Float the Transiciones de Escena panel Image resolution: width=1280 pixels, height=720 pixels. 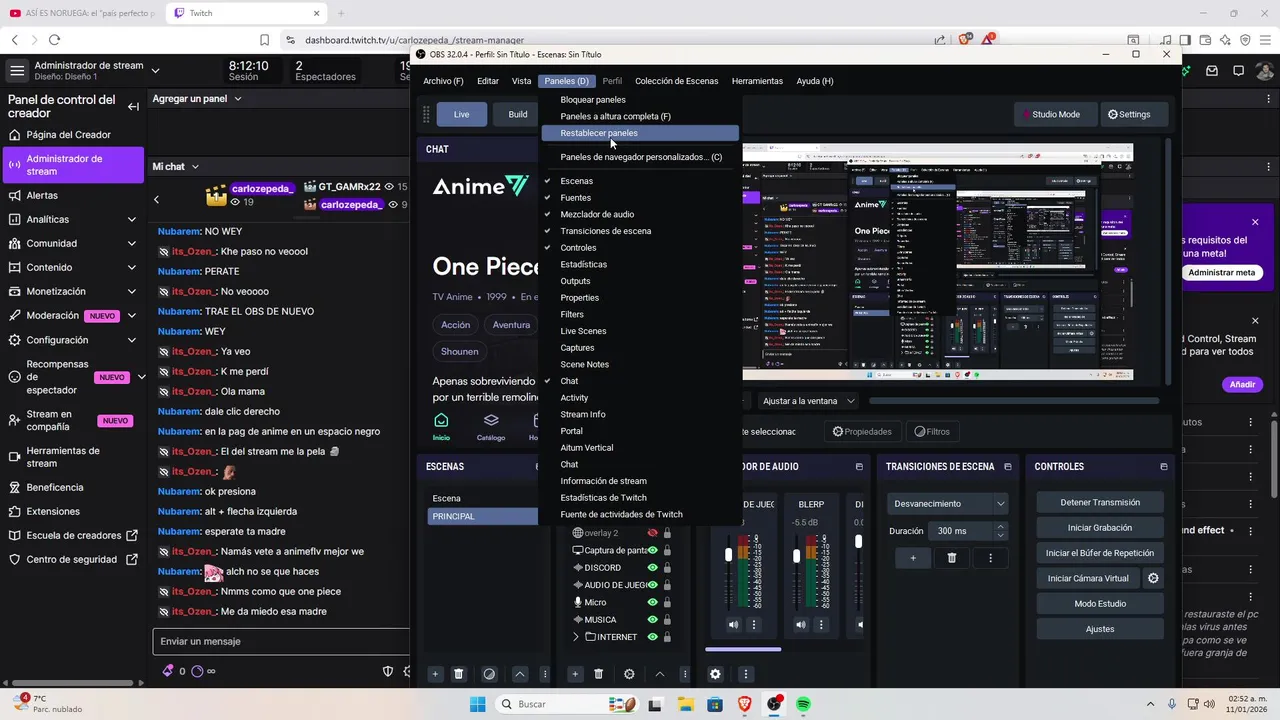pos(1008,467)
